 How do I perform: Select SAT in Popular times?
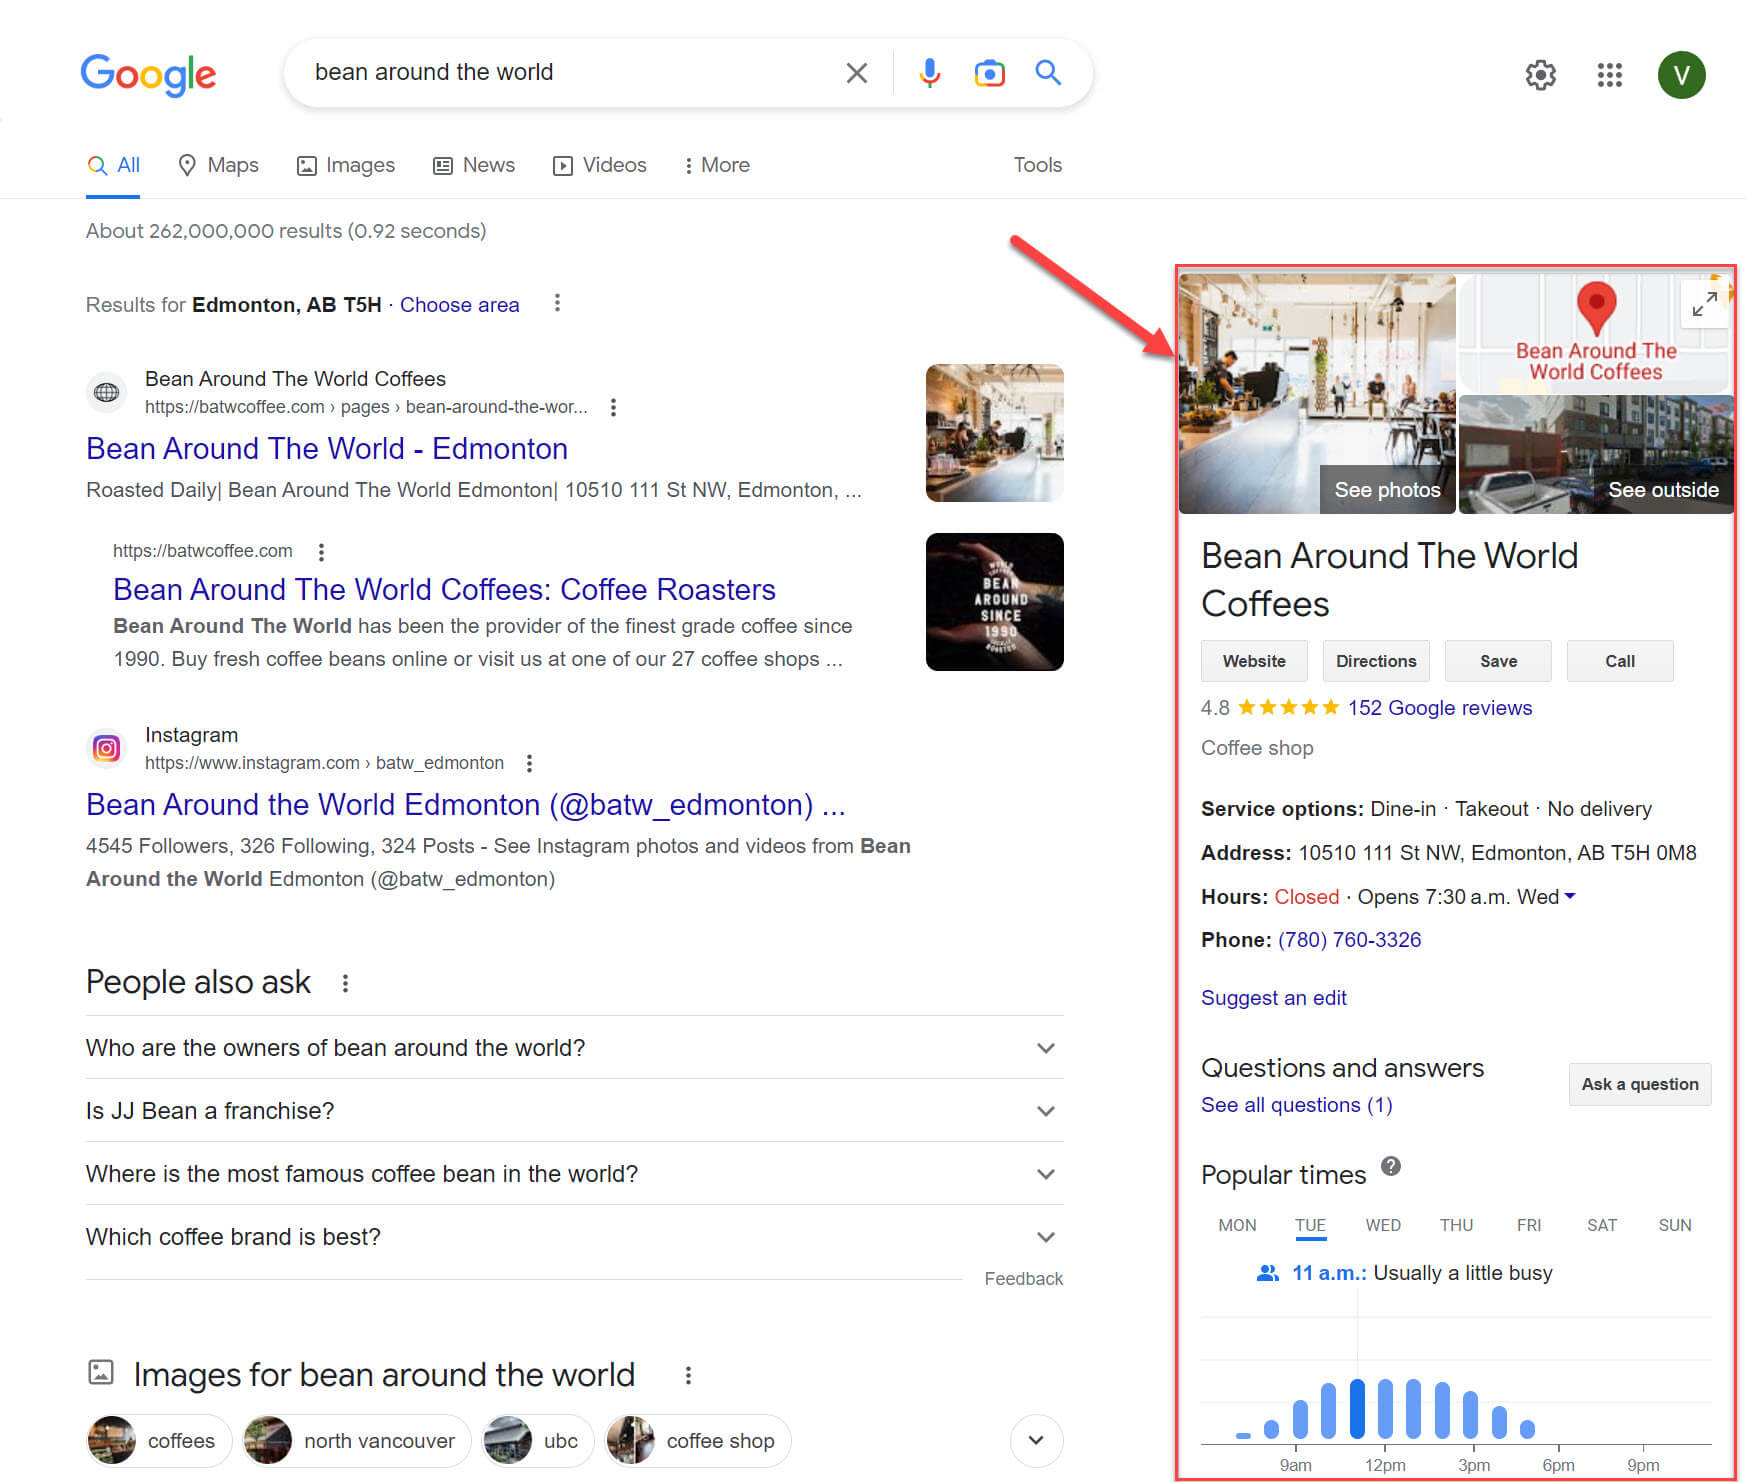coord(1602,1225)
